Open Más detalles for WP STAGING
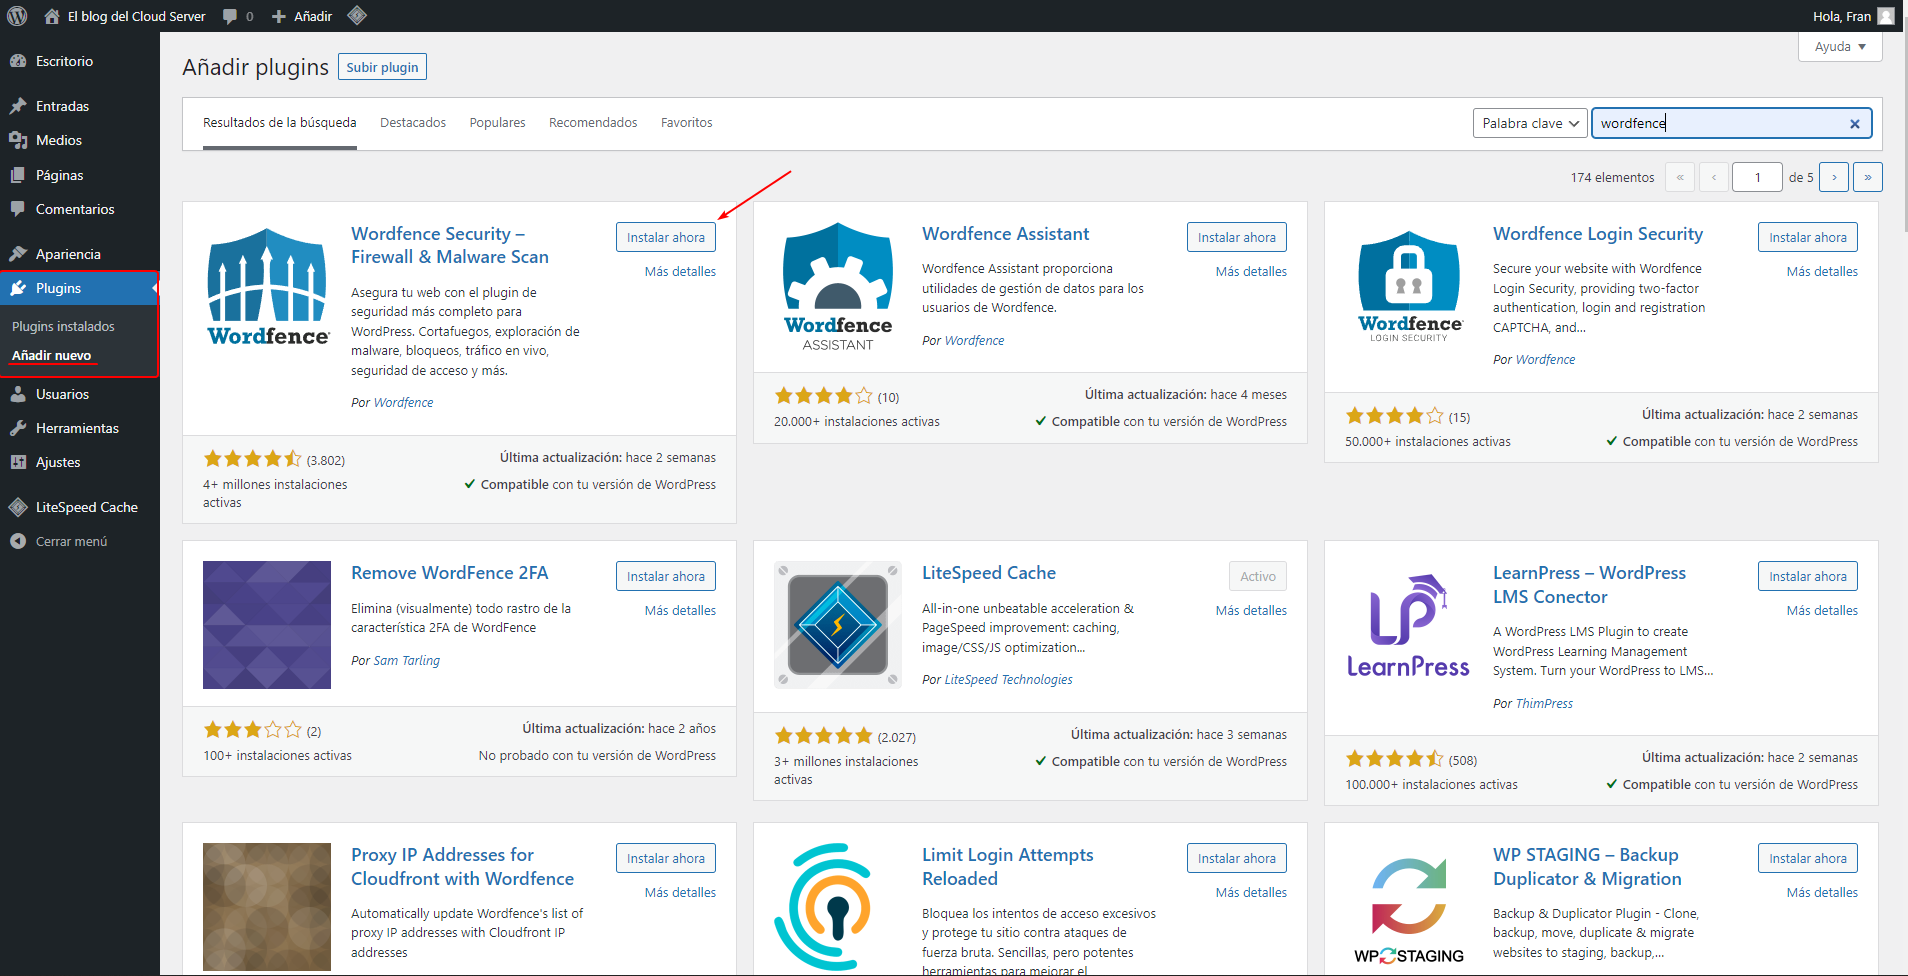The image size is (1908, 976). click(1822, 892)
